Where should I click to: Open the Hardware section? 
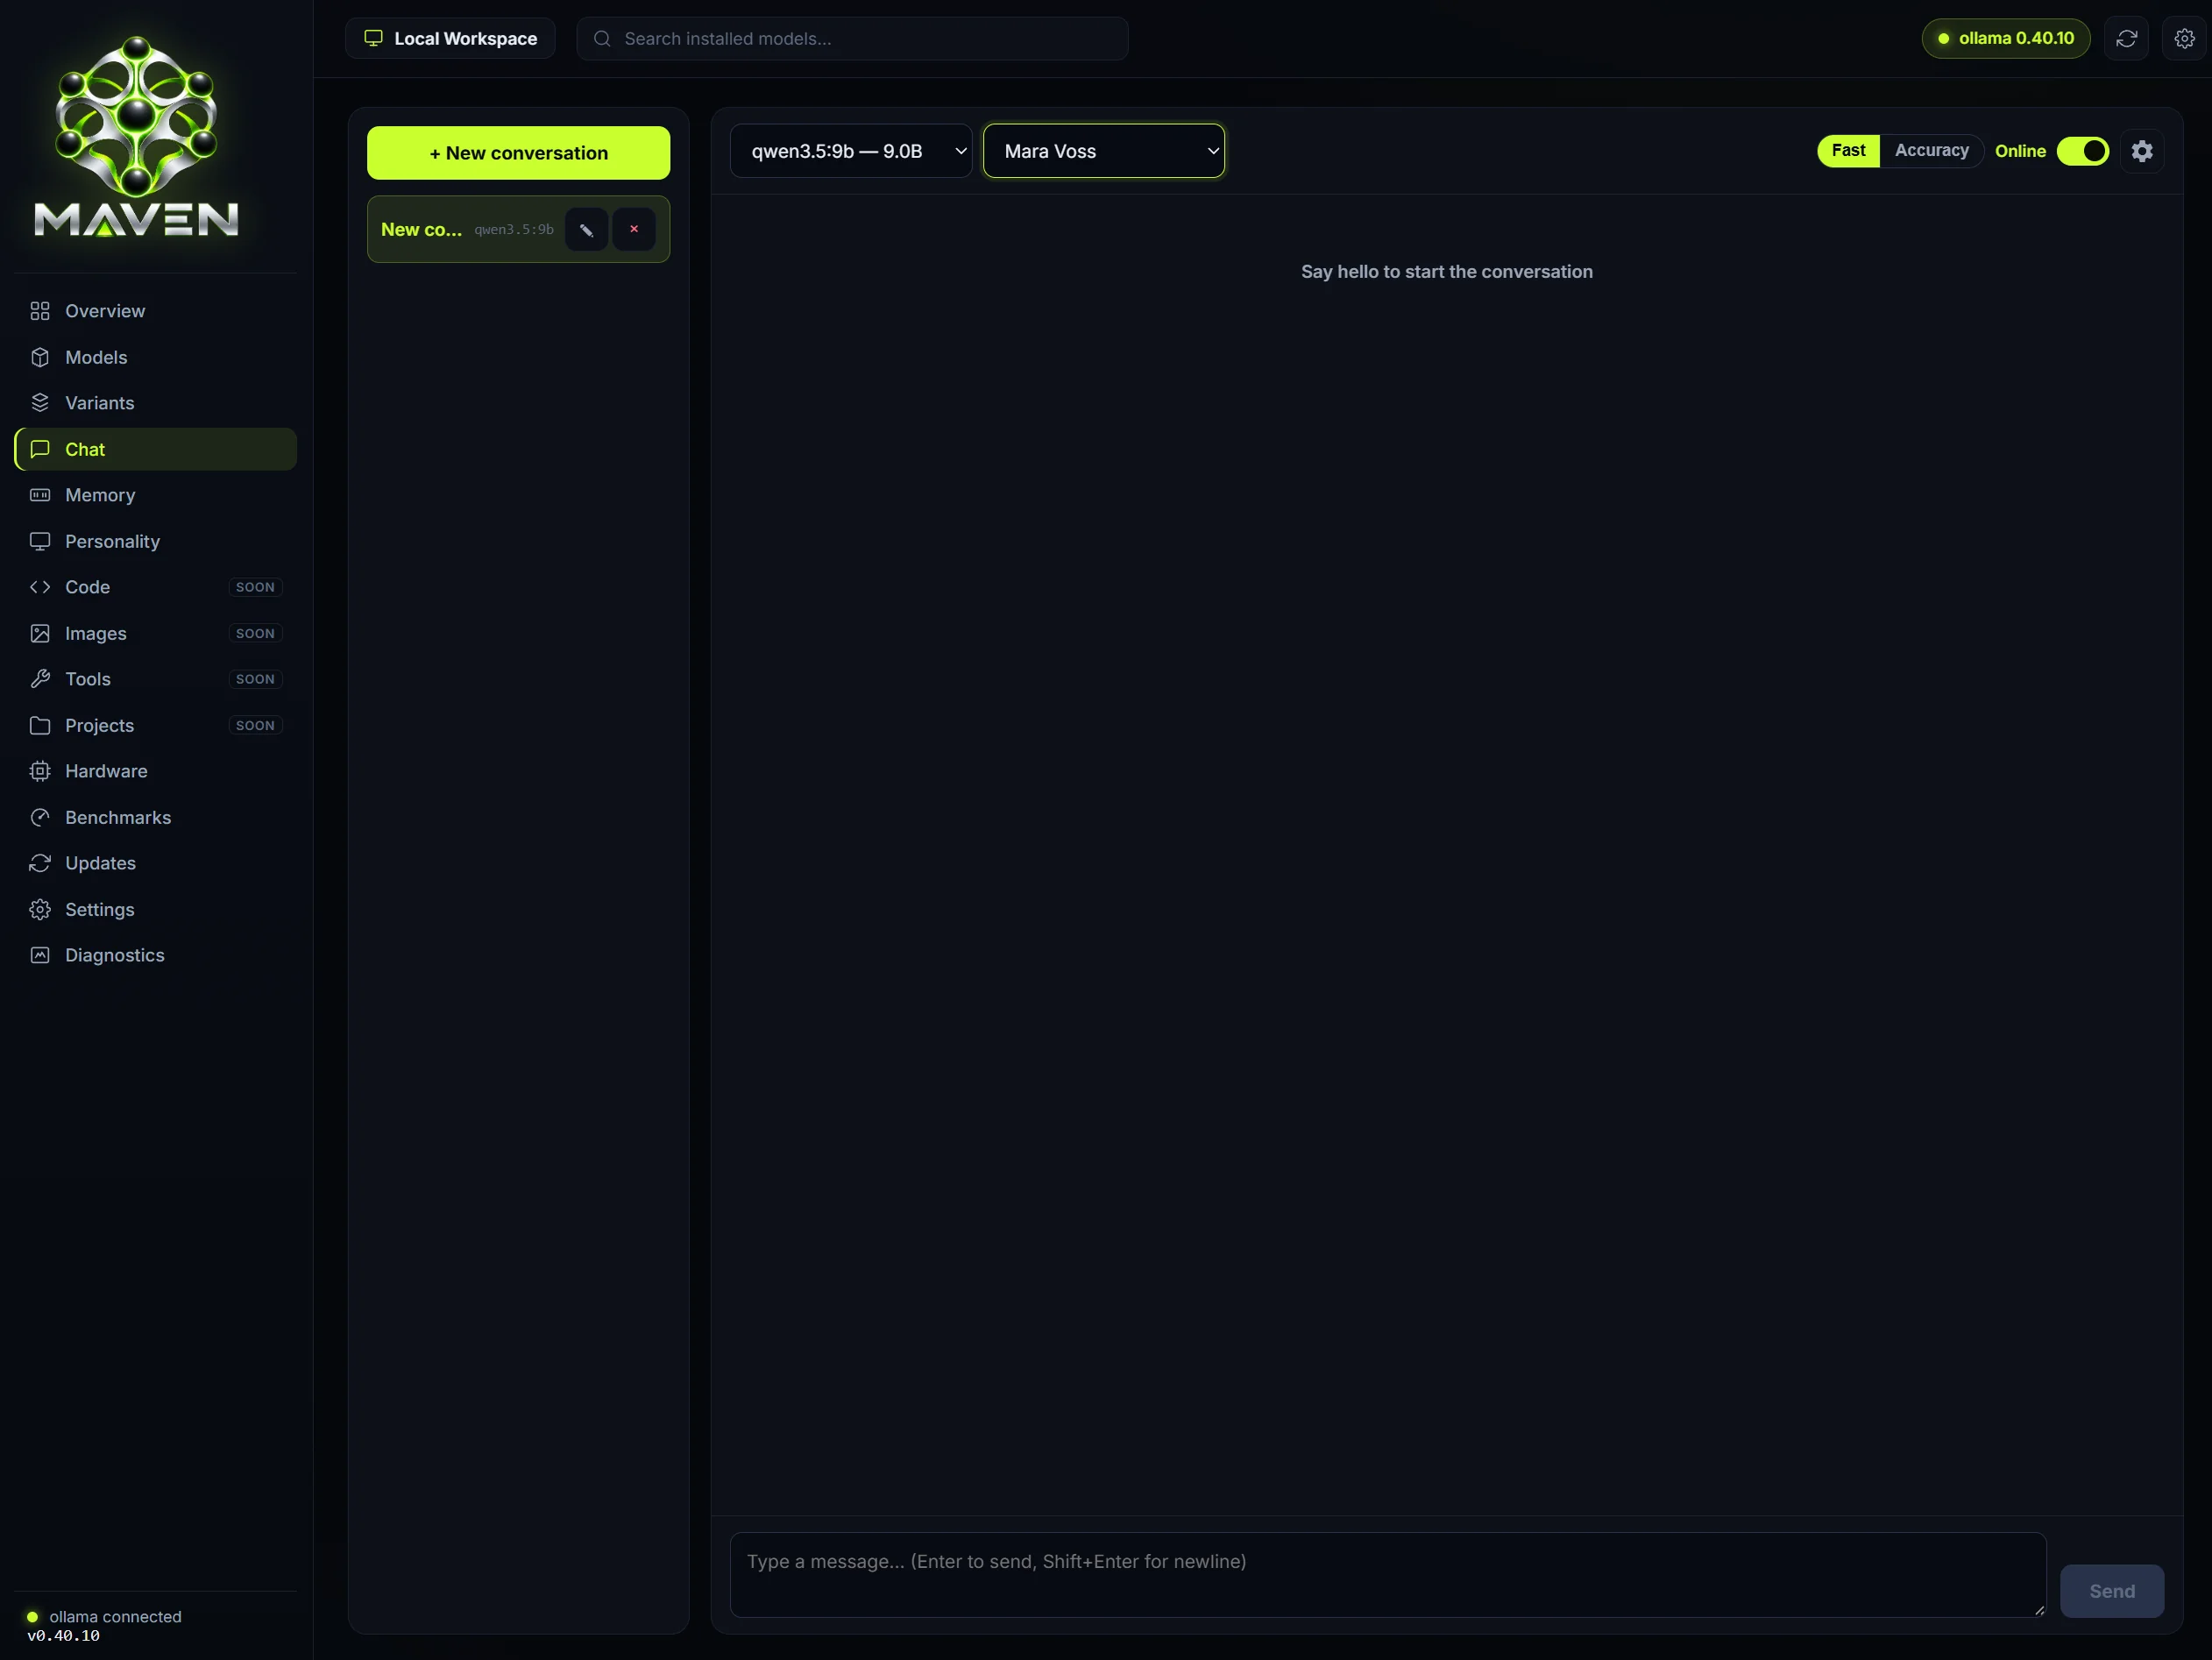click(x=155, y=771)
